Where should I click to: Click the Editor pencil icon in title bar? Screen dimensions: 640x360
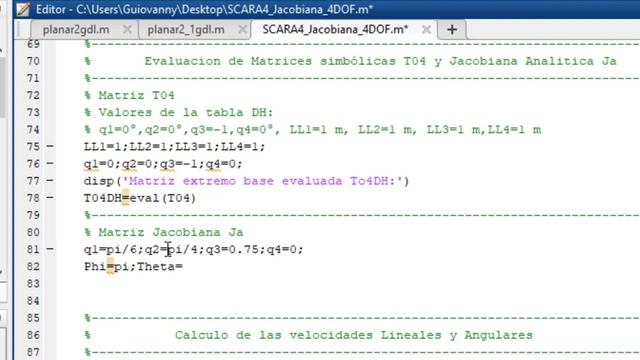(x=23, y=9)
